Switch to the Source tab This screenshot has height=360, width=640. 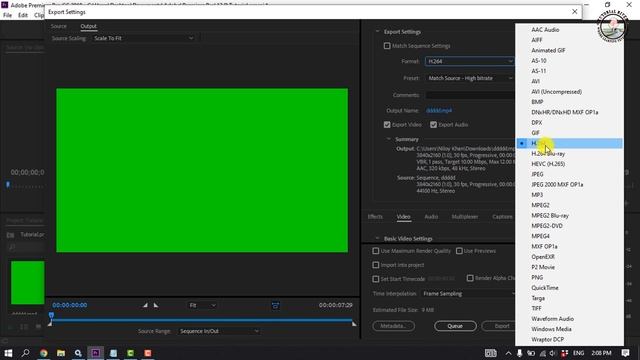click(59, 26)
